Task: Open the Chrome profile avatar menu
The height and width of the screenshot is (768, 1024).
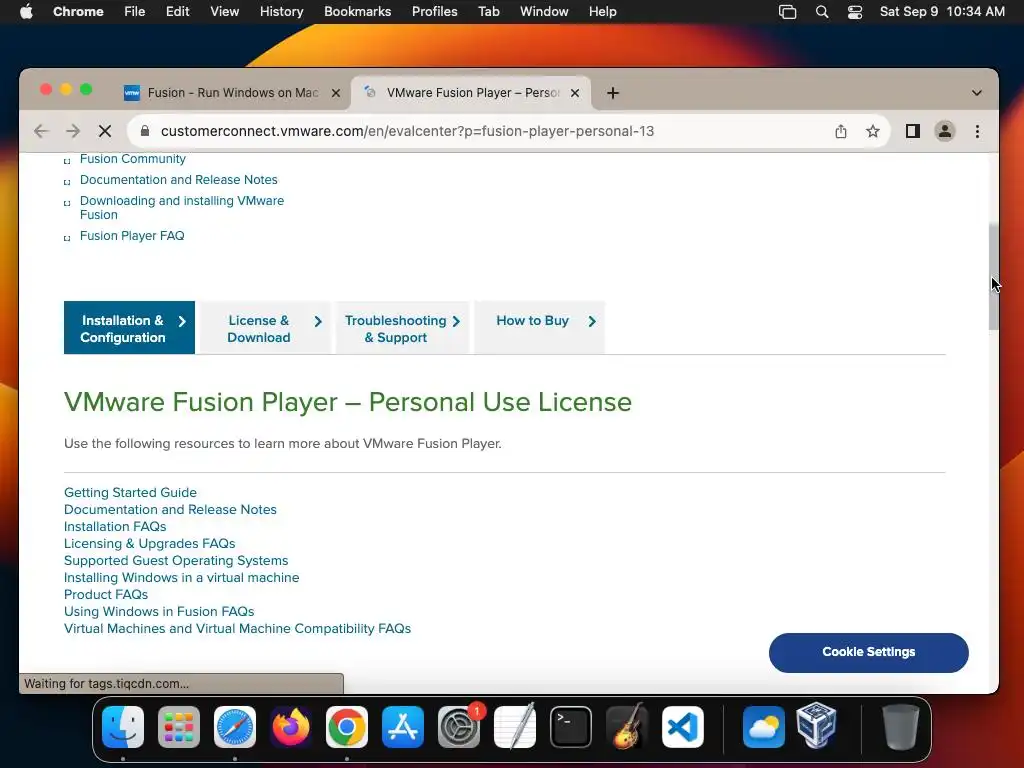Action: 944,131
